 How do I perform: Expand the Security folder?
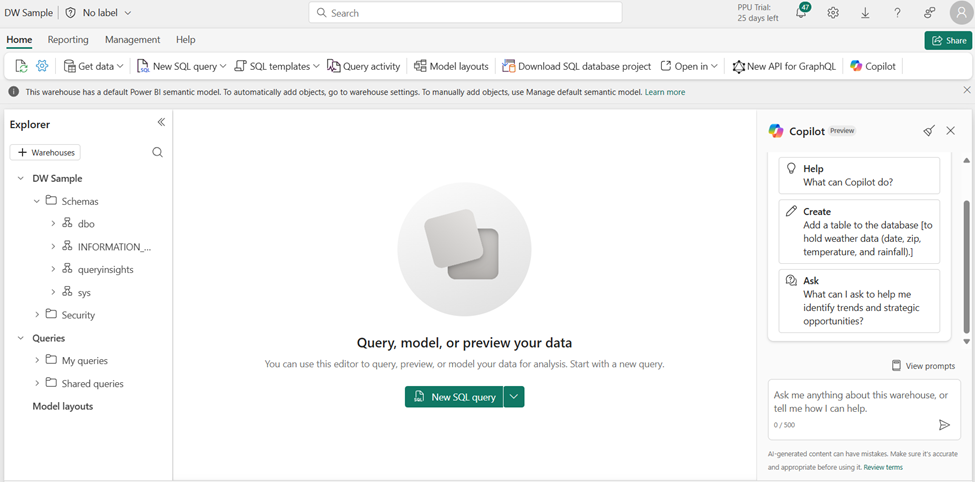coord(37,315)
